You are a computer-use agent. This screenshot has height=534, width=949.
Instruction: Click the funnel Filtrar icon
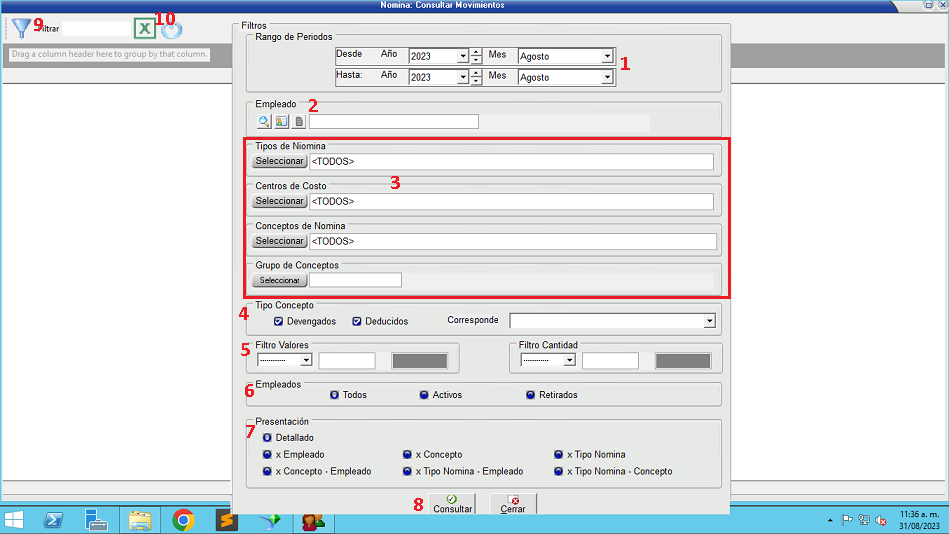pos(22,28)
